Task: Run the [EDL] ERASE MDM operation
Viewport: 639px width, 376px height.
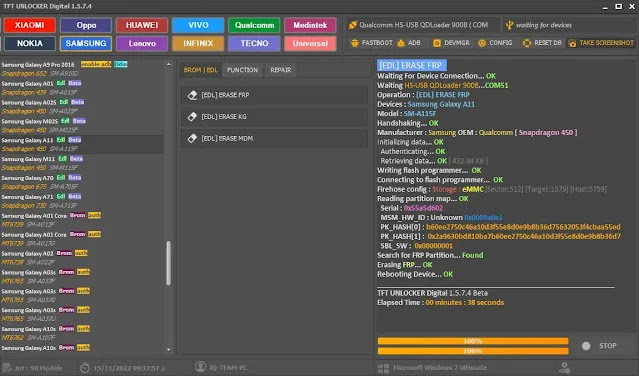Action: coord(274,139)
